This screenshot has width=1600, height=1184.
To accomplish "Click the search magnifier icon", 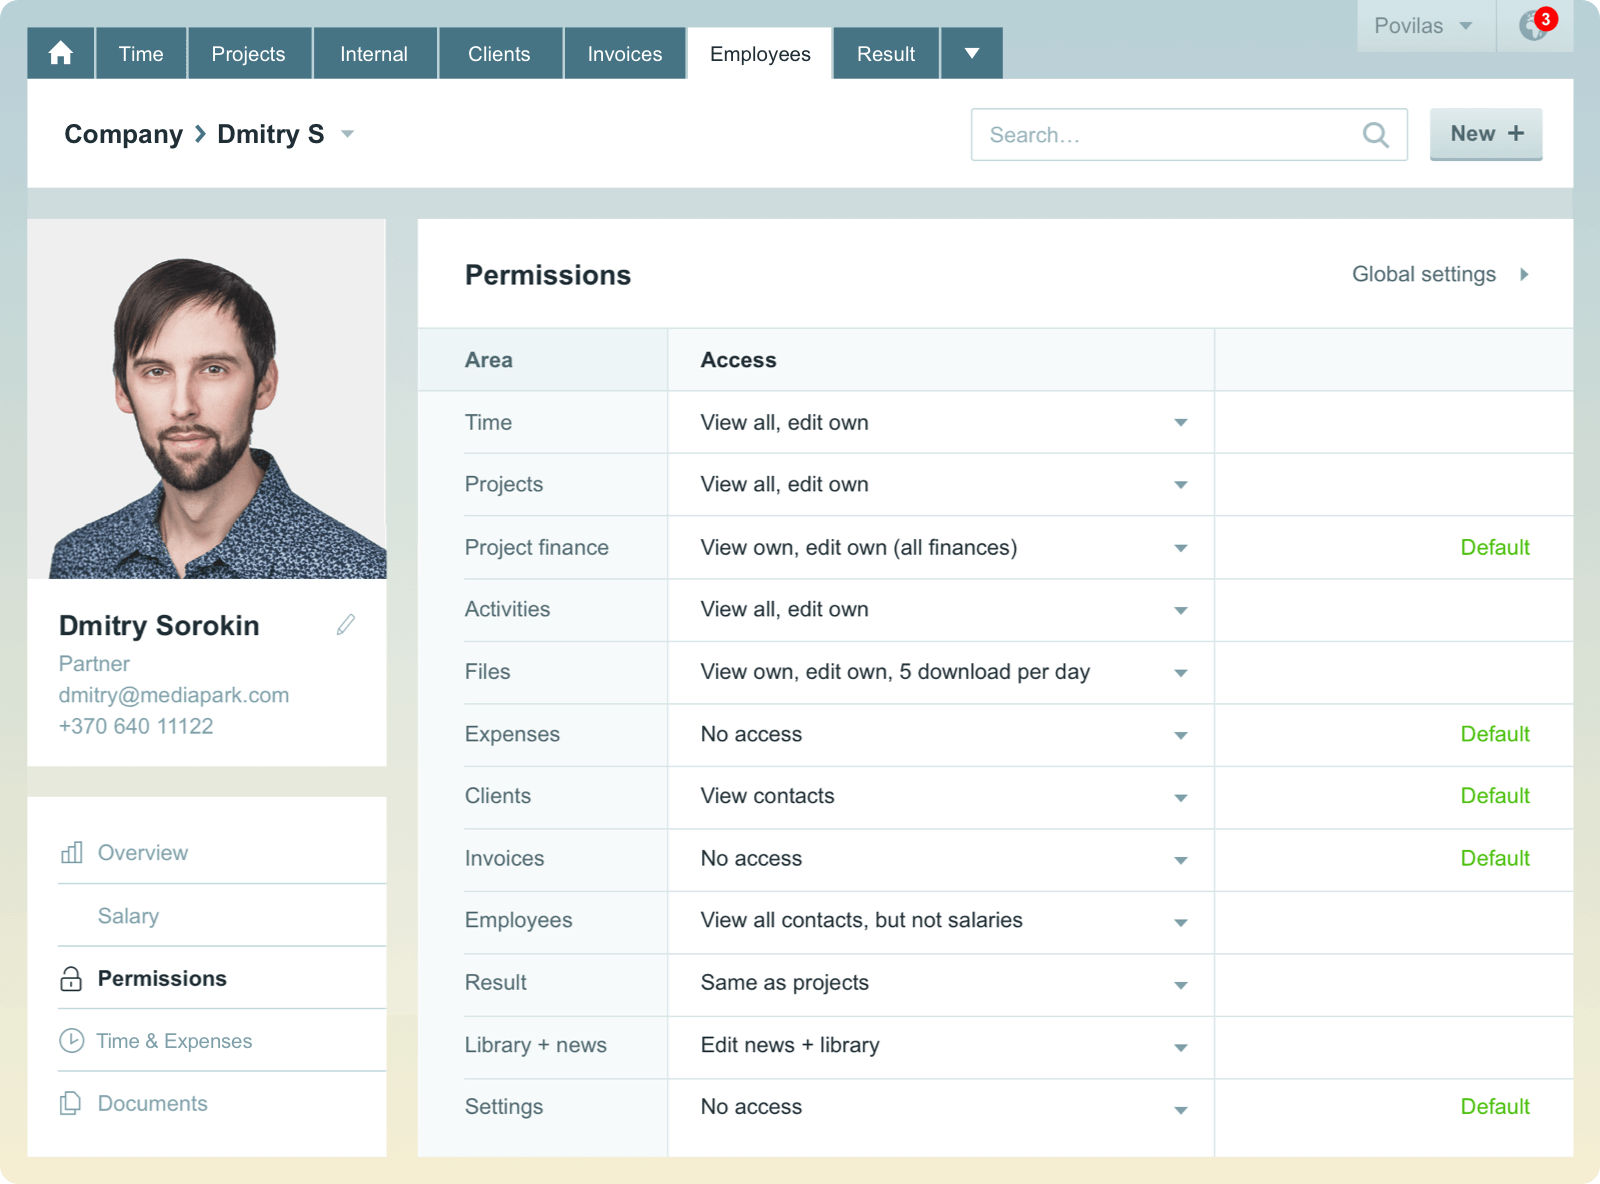I will pyautogui.click(x=1376, y=135).
